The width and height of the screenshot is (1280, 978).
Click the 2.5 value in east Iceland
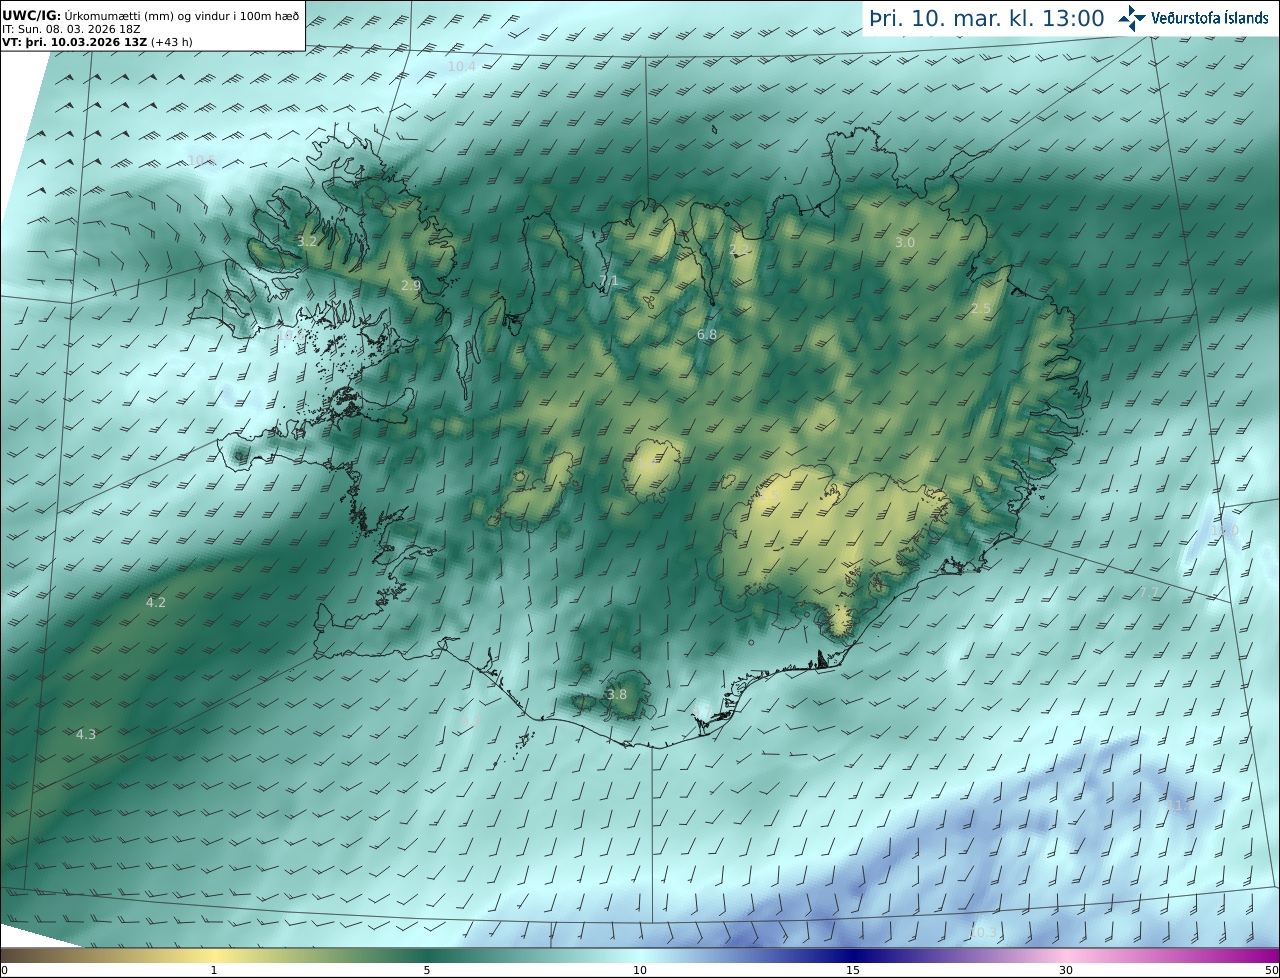[x=980, y=308]
